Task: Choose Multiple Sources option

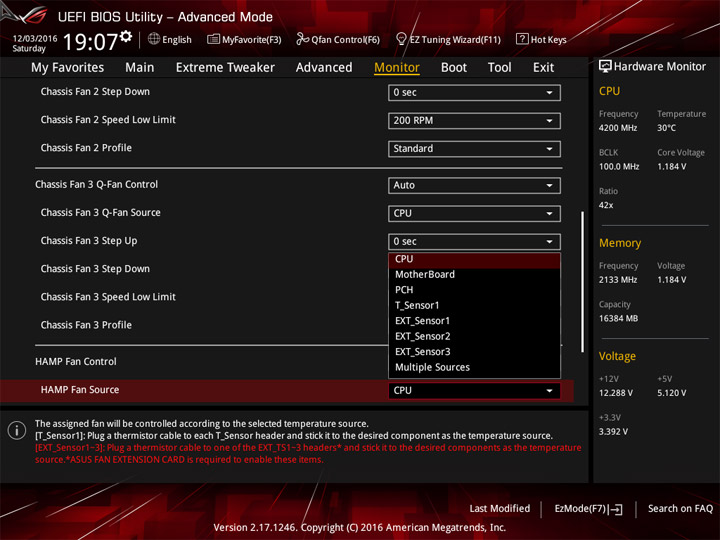Action: (x=474, y=367)
